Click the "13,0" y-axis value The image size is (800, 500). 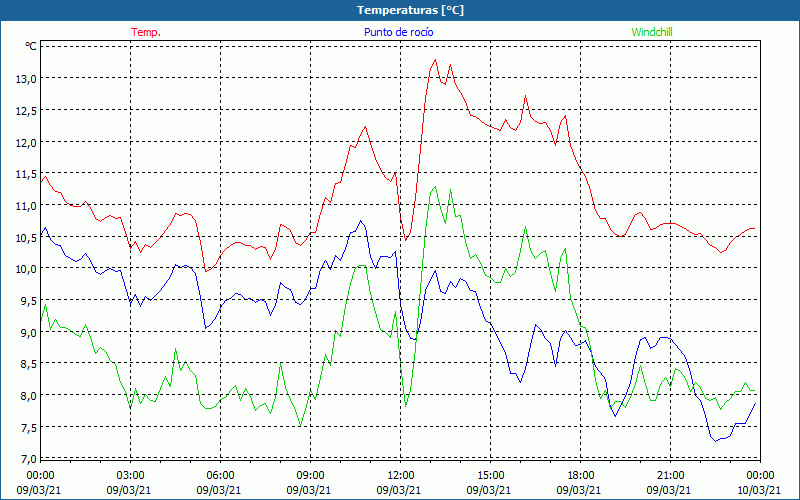pyautogui.click(x=27, y=79)
